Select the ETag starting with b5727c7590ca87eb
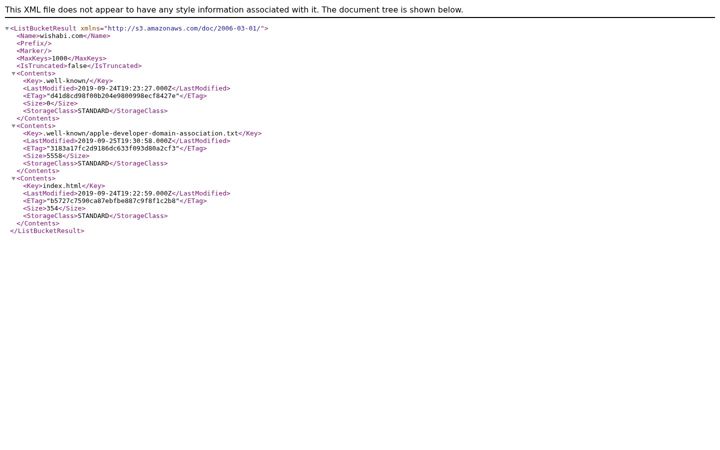This screenshot has height=450, width=720. pos(115,201)
